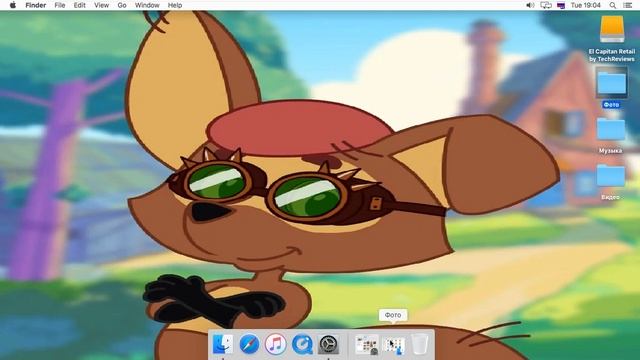This screenshot has height=360, width=640.
Task: Open Finder from the Dock
Action: click(223, 344)
